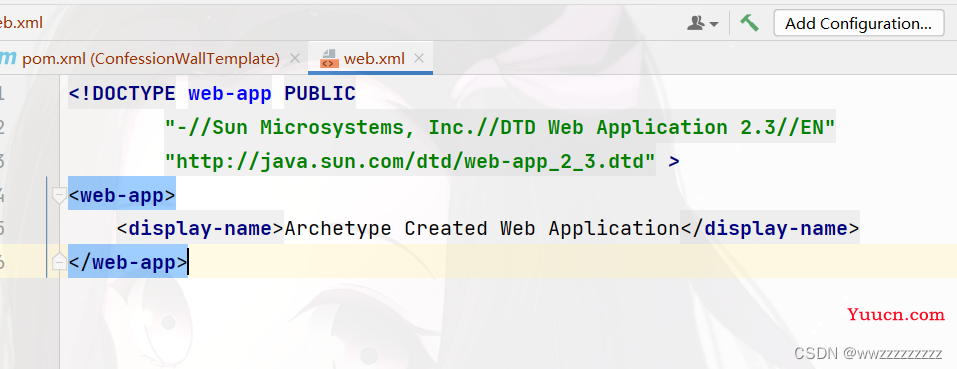This screenshot has width=957, height=369.
Task: Click the closing </display-name> tag
Action: 770,229
